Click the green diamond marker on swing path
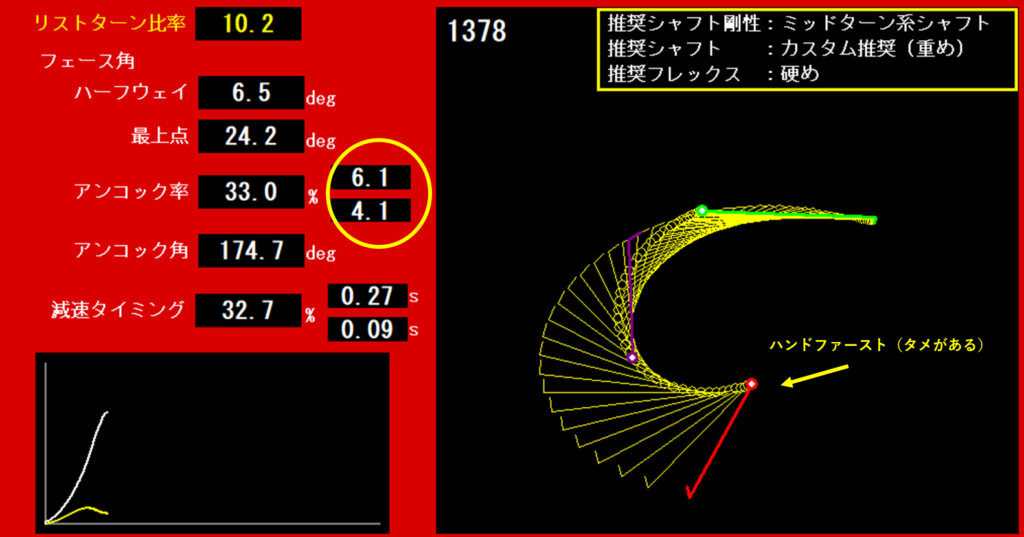 coord(702,210)
